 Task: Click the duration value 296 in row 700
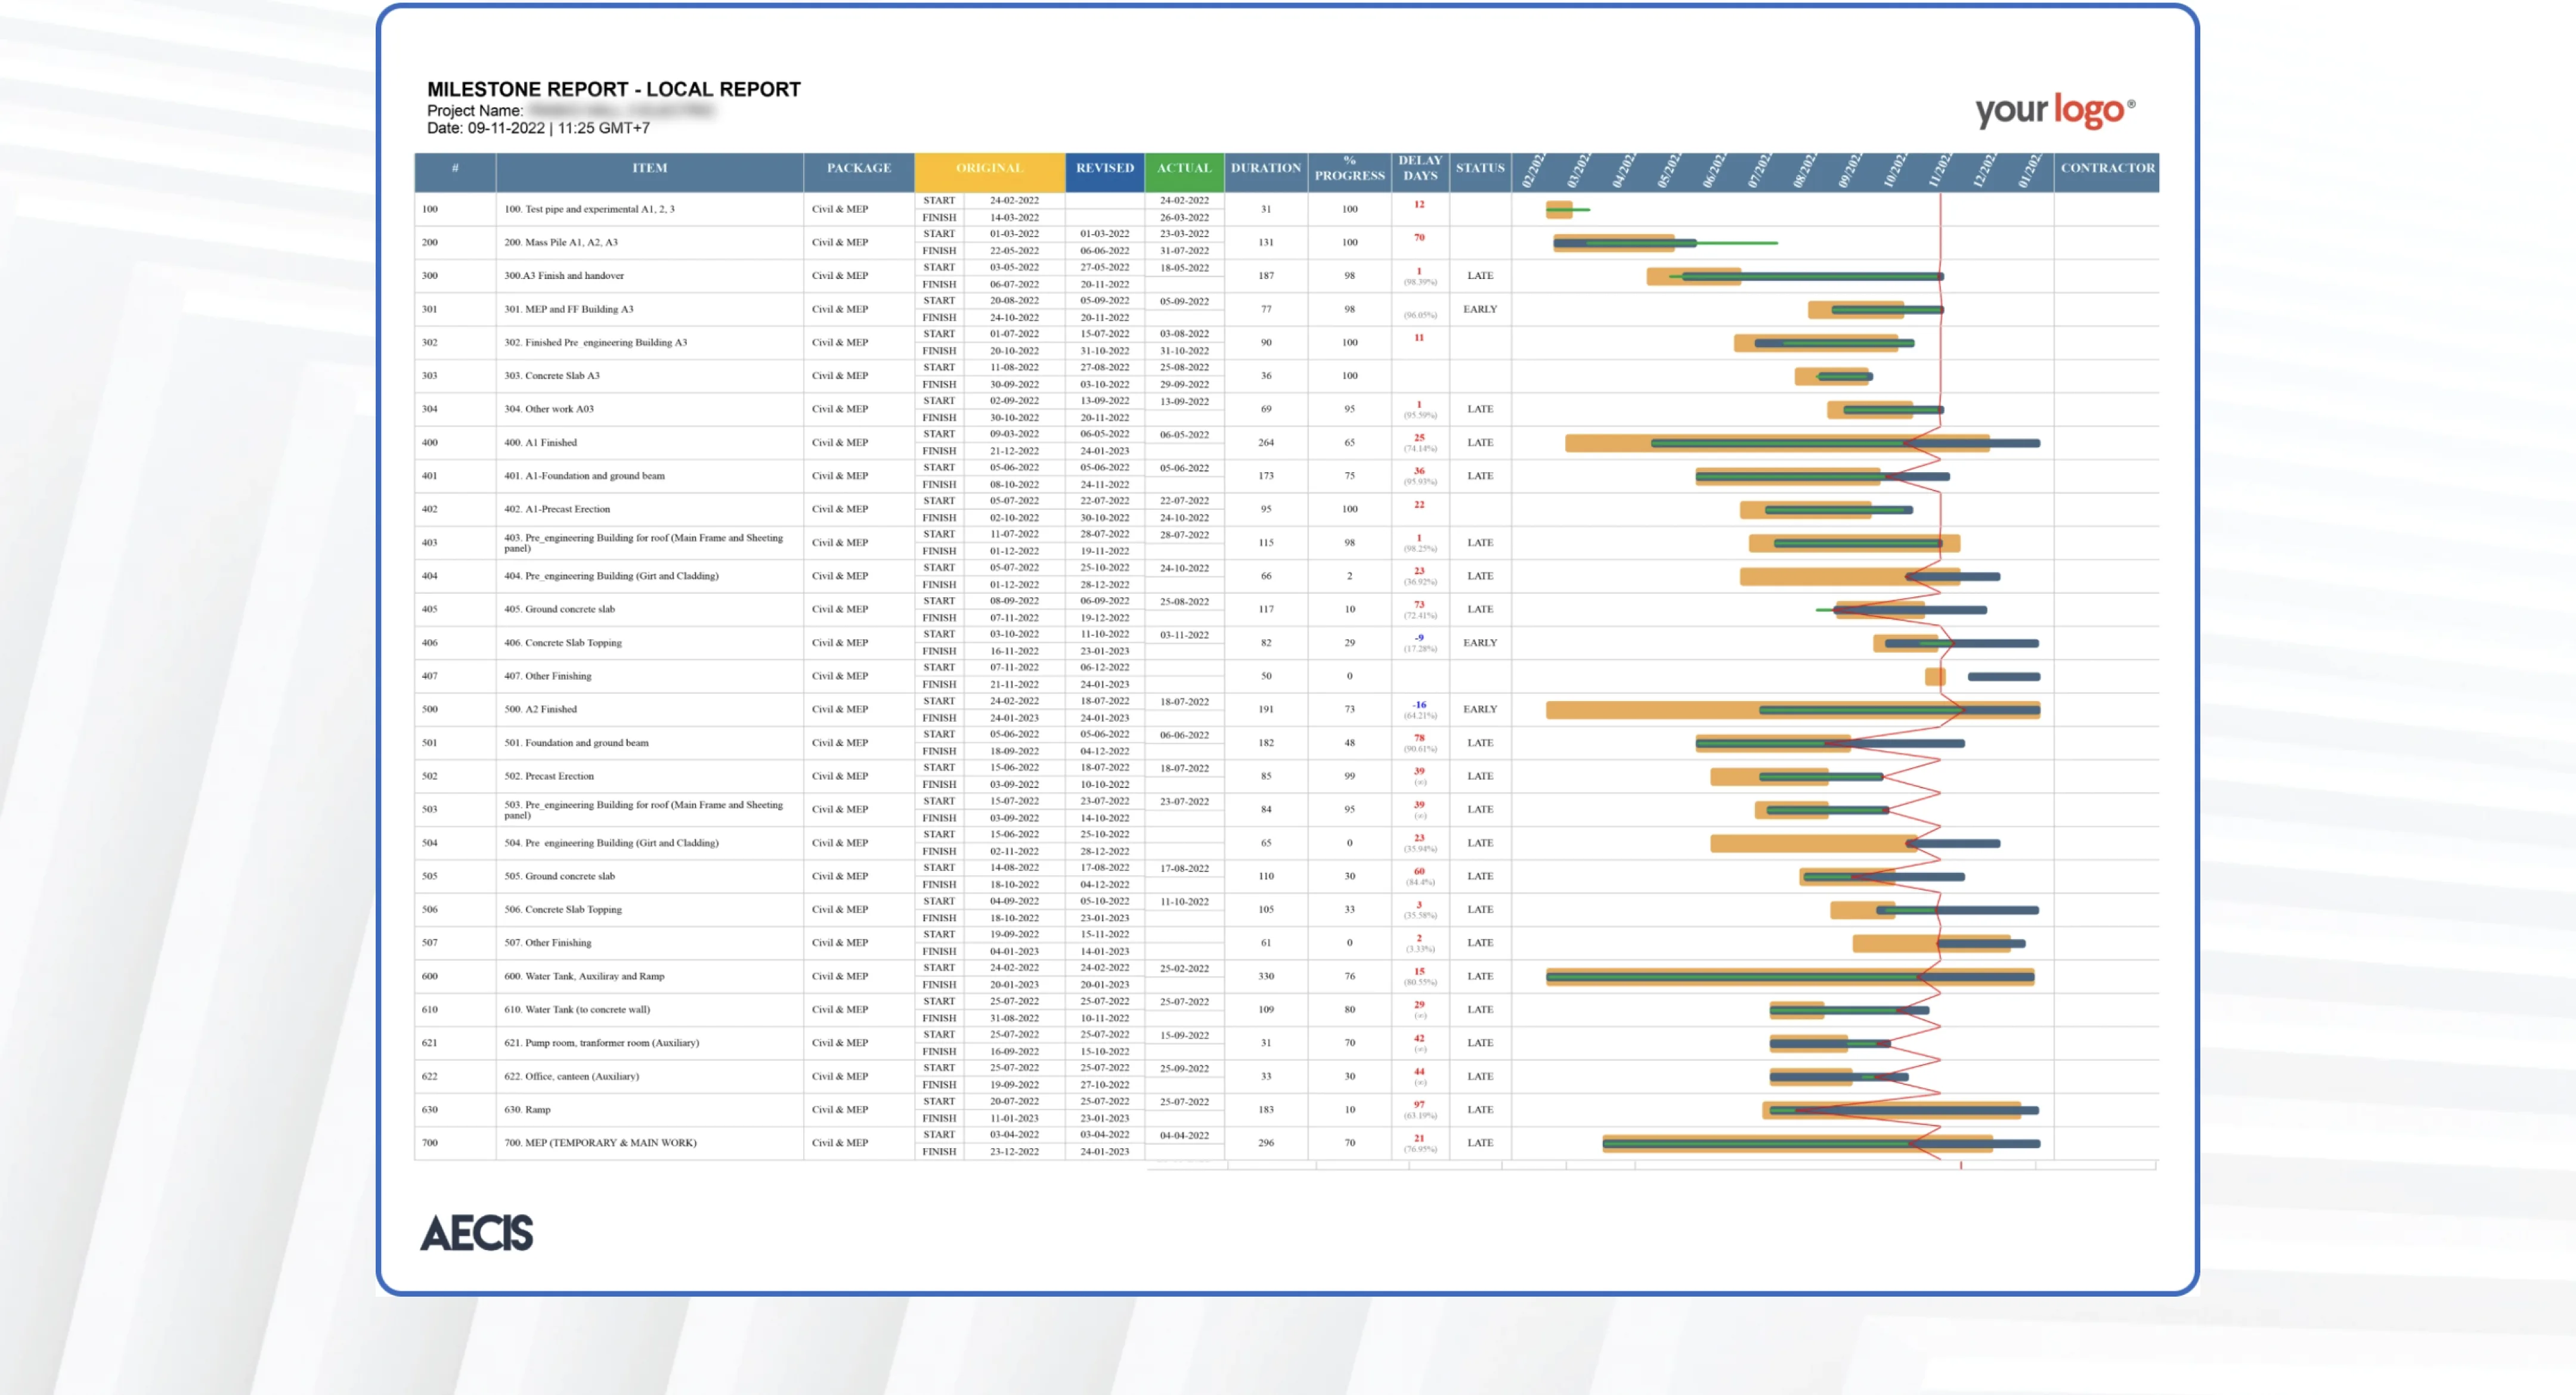click(x=1266, y=1142)
